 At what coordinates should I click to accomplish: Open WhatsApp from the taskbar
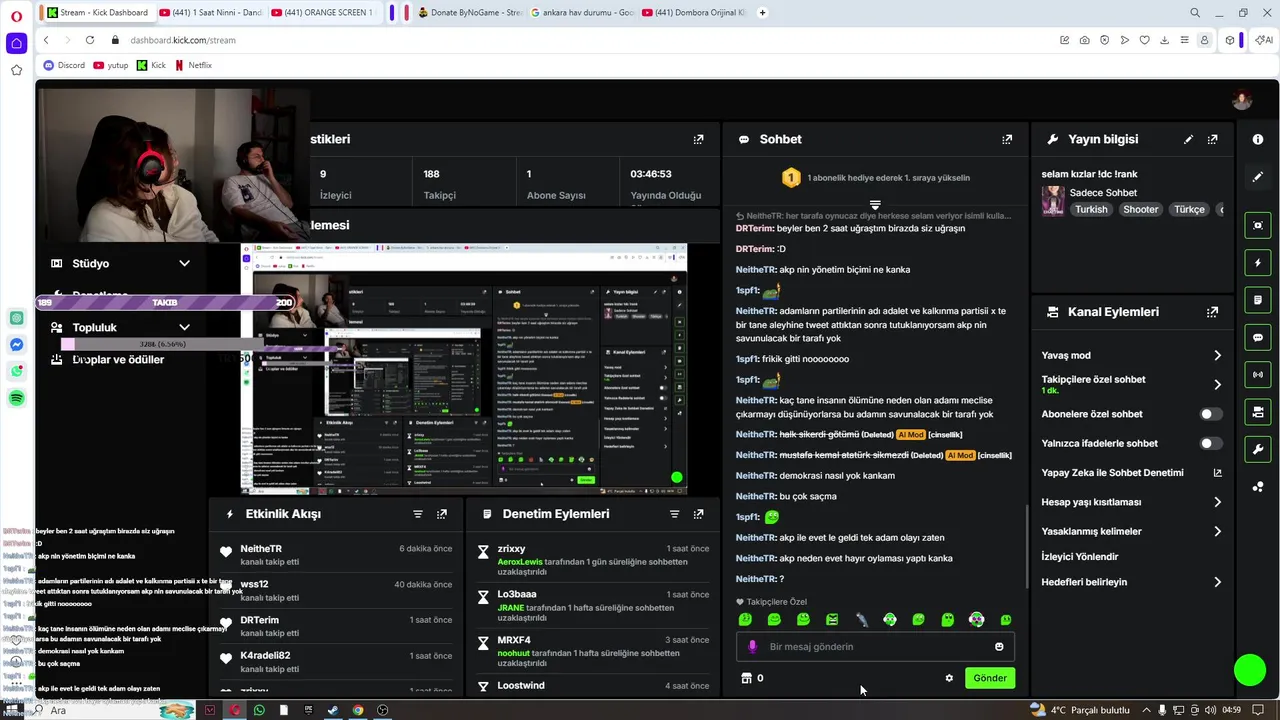coord(259,710)
